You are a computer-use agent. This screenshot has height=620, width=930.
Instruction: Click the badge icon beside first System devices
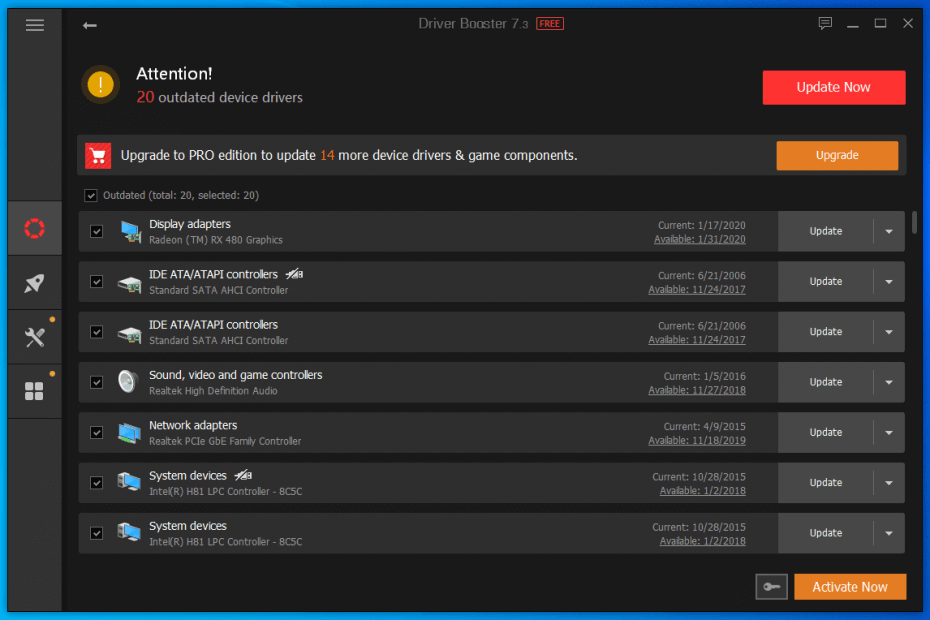[x=243, y=475]
